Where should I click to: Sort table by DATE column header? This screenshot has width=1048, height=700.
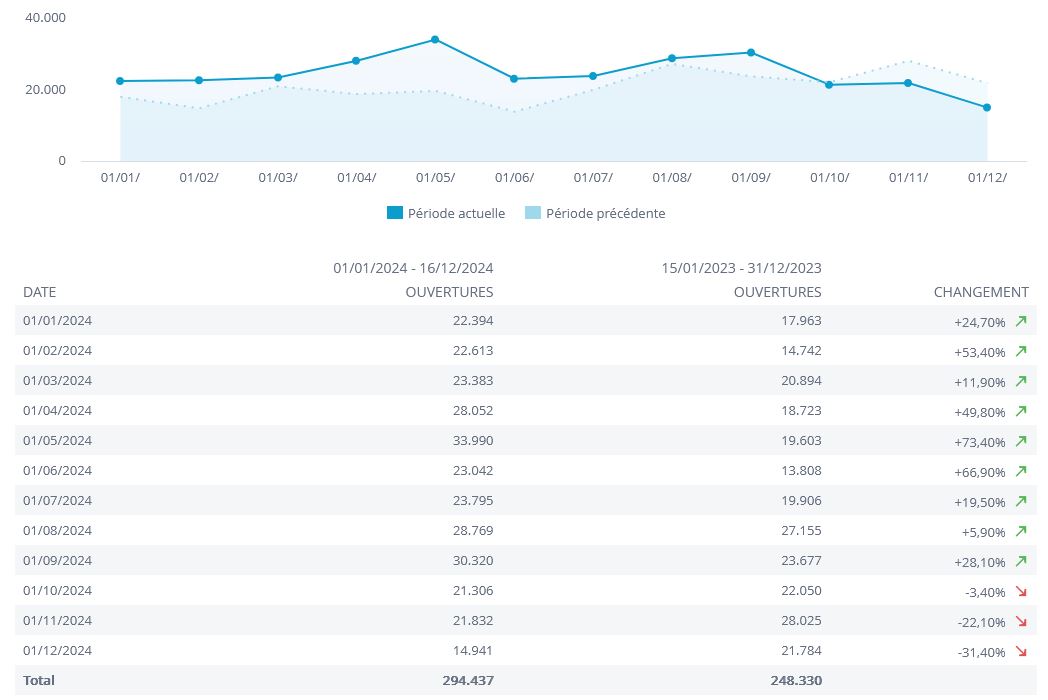coord(40,292)
